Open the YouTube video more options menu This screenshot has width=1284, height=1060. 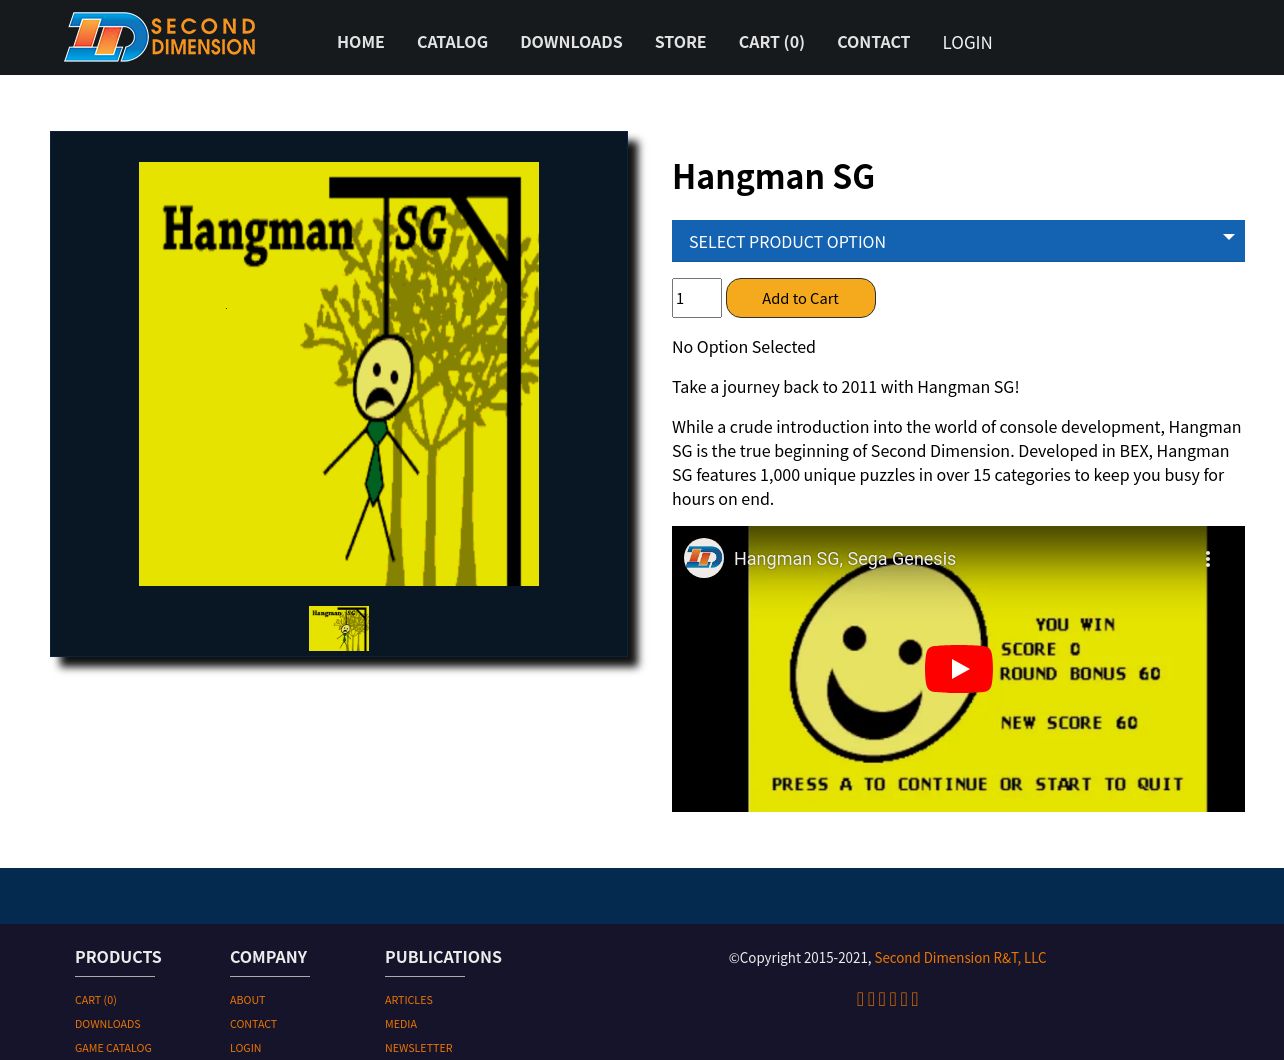[1207, 559]
